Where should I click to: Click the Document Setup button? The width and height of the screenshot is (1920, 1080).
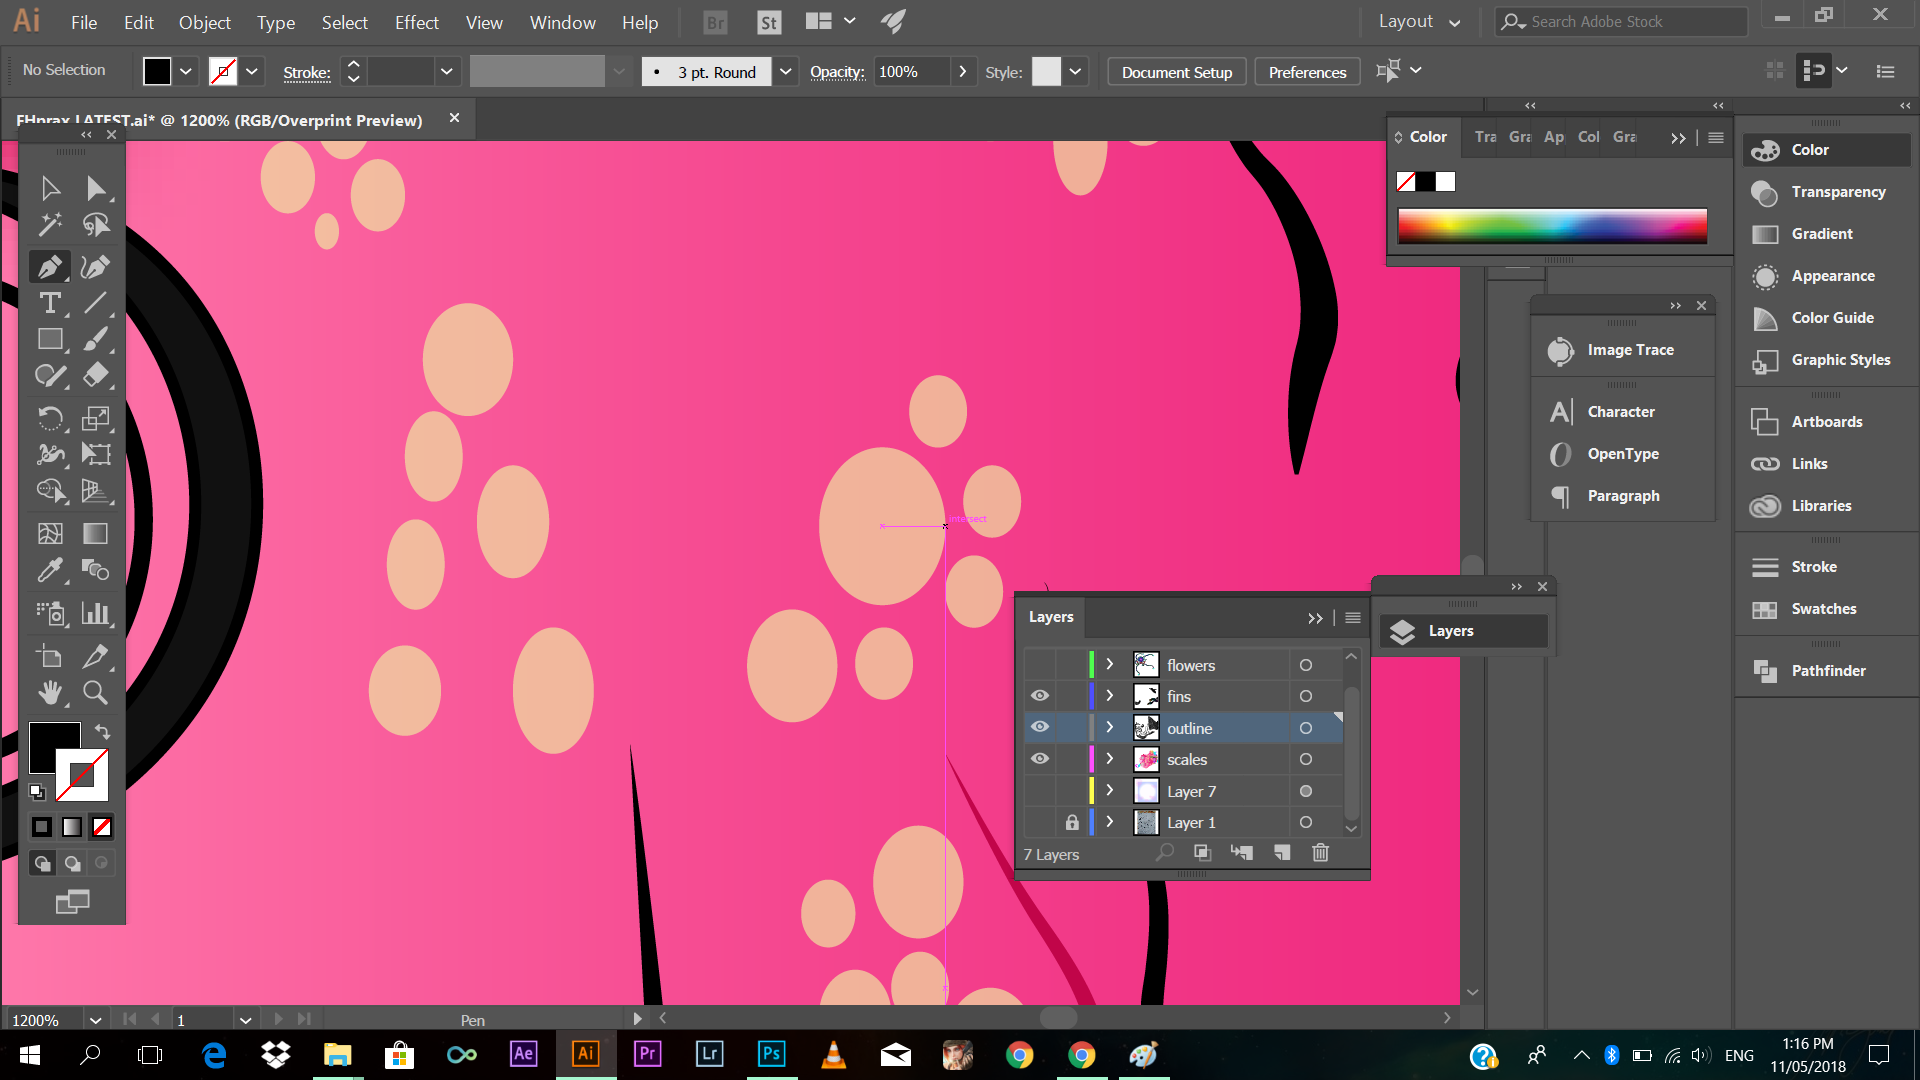[x=1176, y=72]
